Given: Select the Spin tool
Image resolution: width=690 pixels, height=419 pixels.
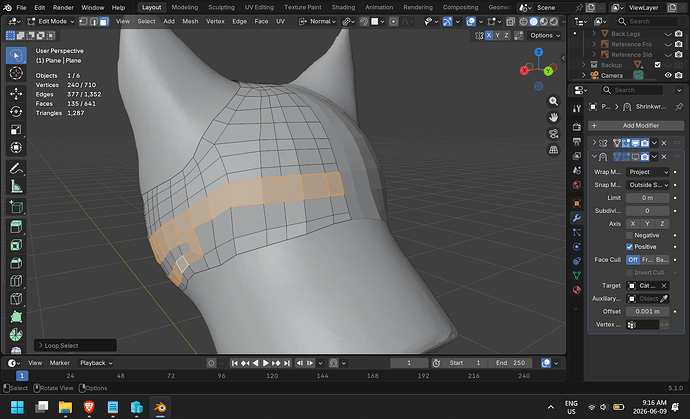Looking at the screenshot, I should tap(16, 335).
